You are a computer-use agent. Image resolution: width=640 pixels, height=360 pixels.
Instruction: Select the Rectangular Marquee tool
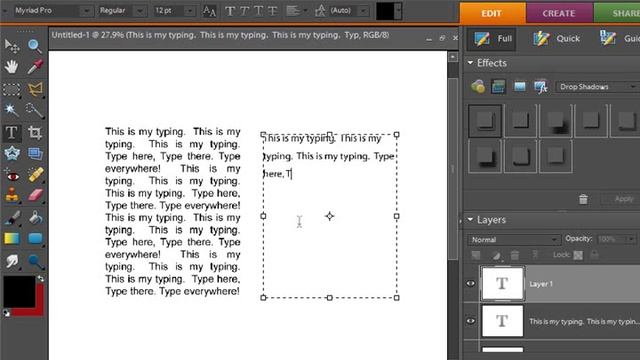(x=11, y=89)
